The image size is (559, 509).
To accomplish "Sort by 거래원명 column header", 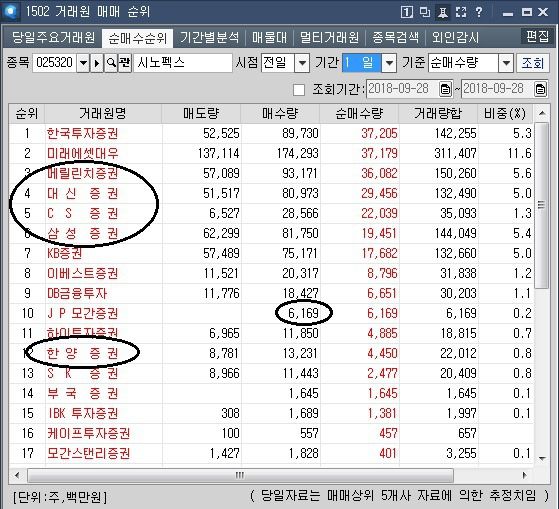I will tap(103, 114).
